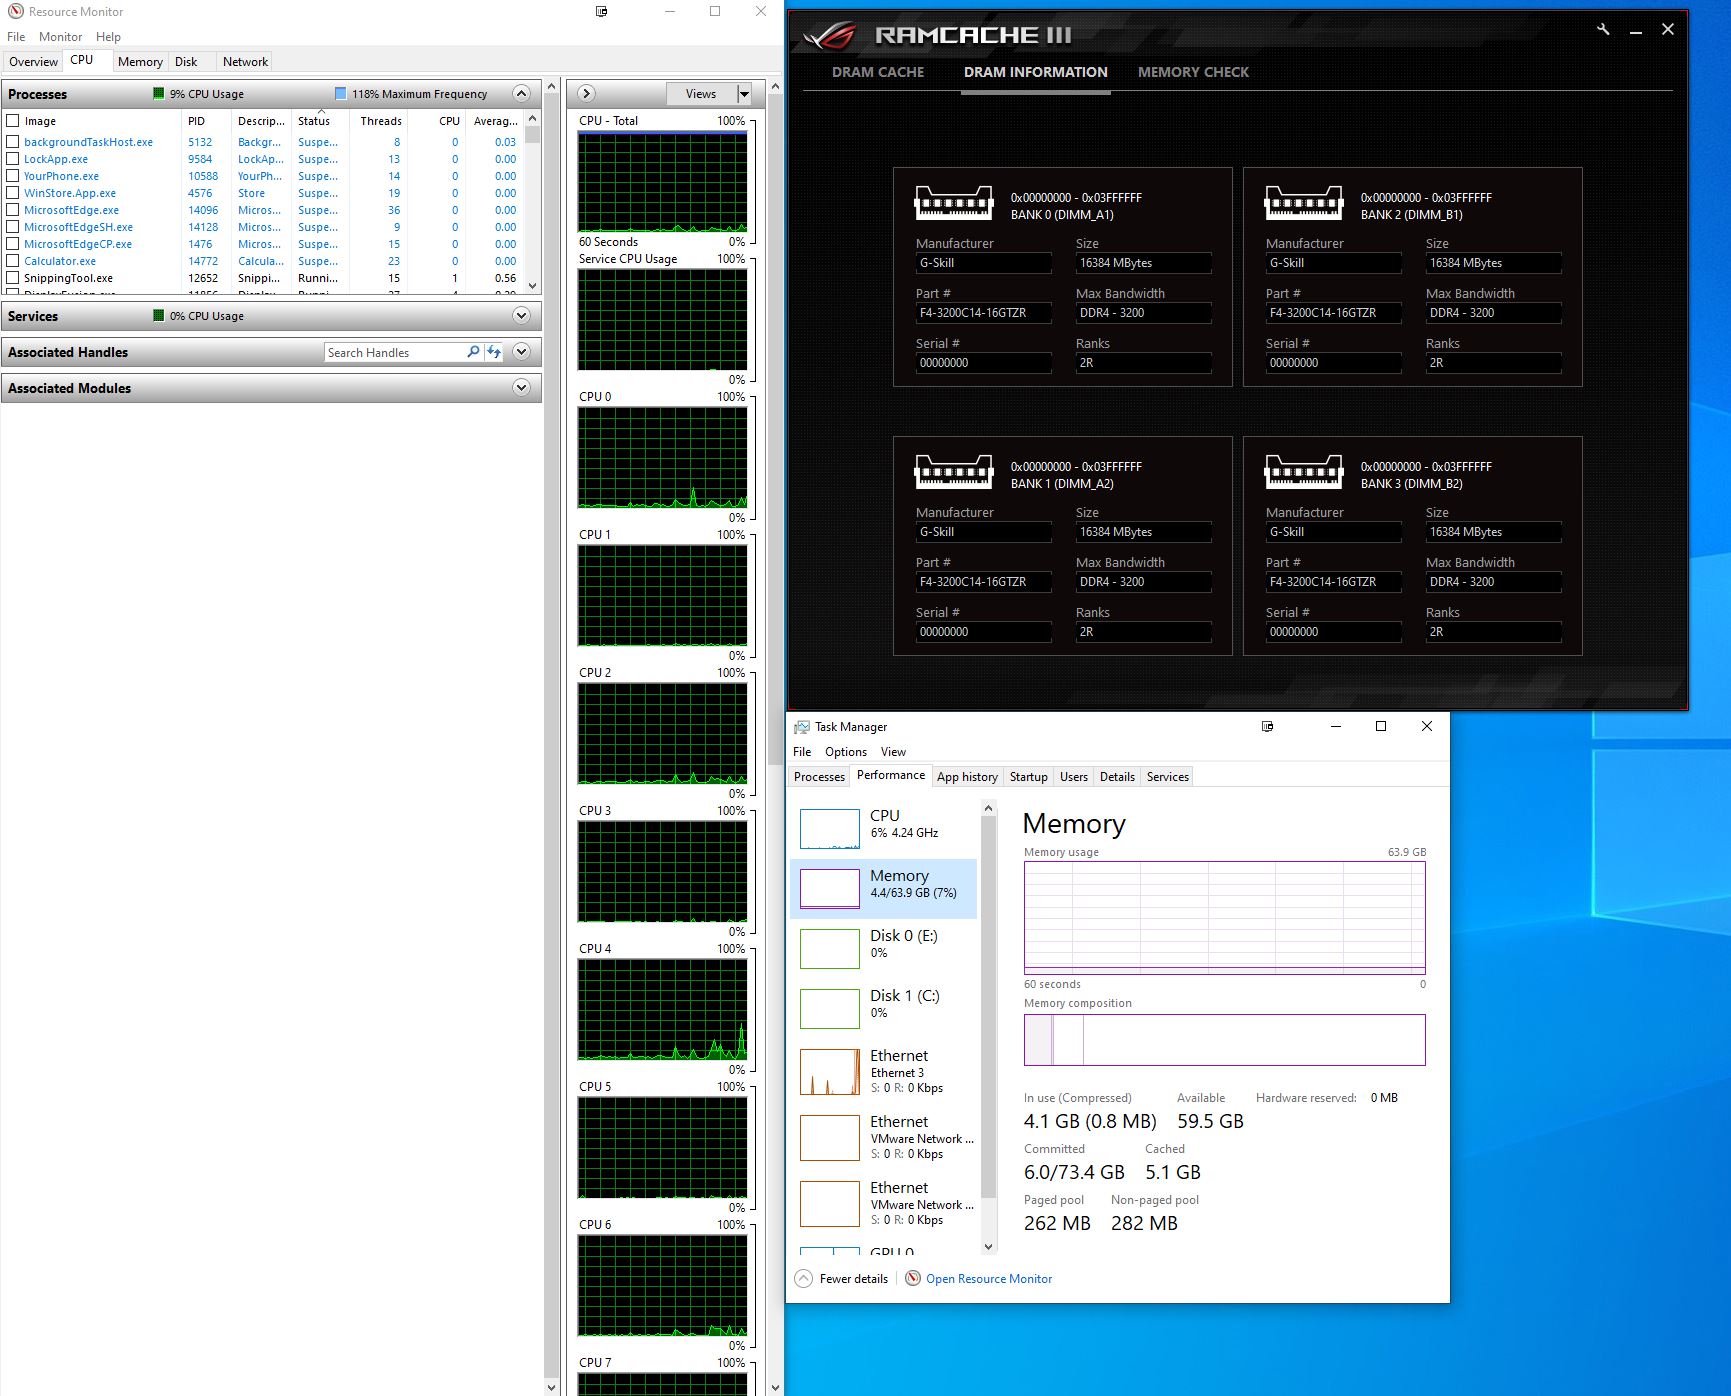
Task: Click the search magnifier in Associated Handles
Action: click(x=473, y=352)
